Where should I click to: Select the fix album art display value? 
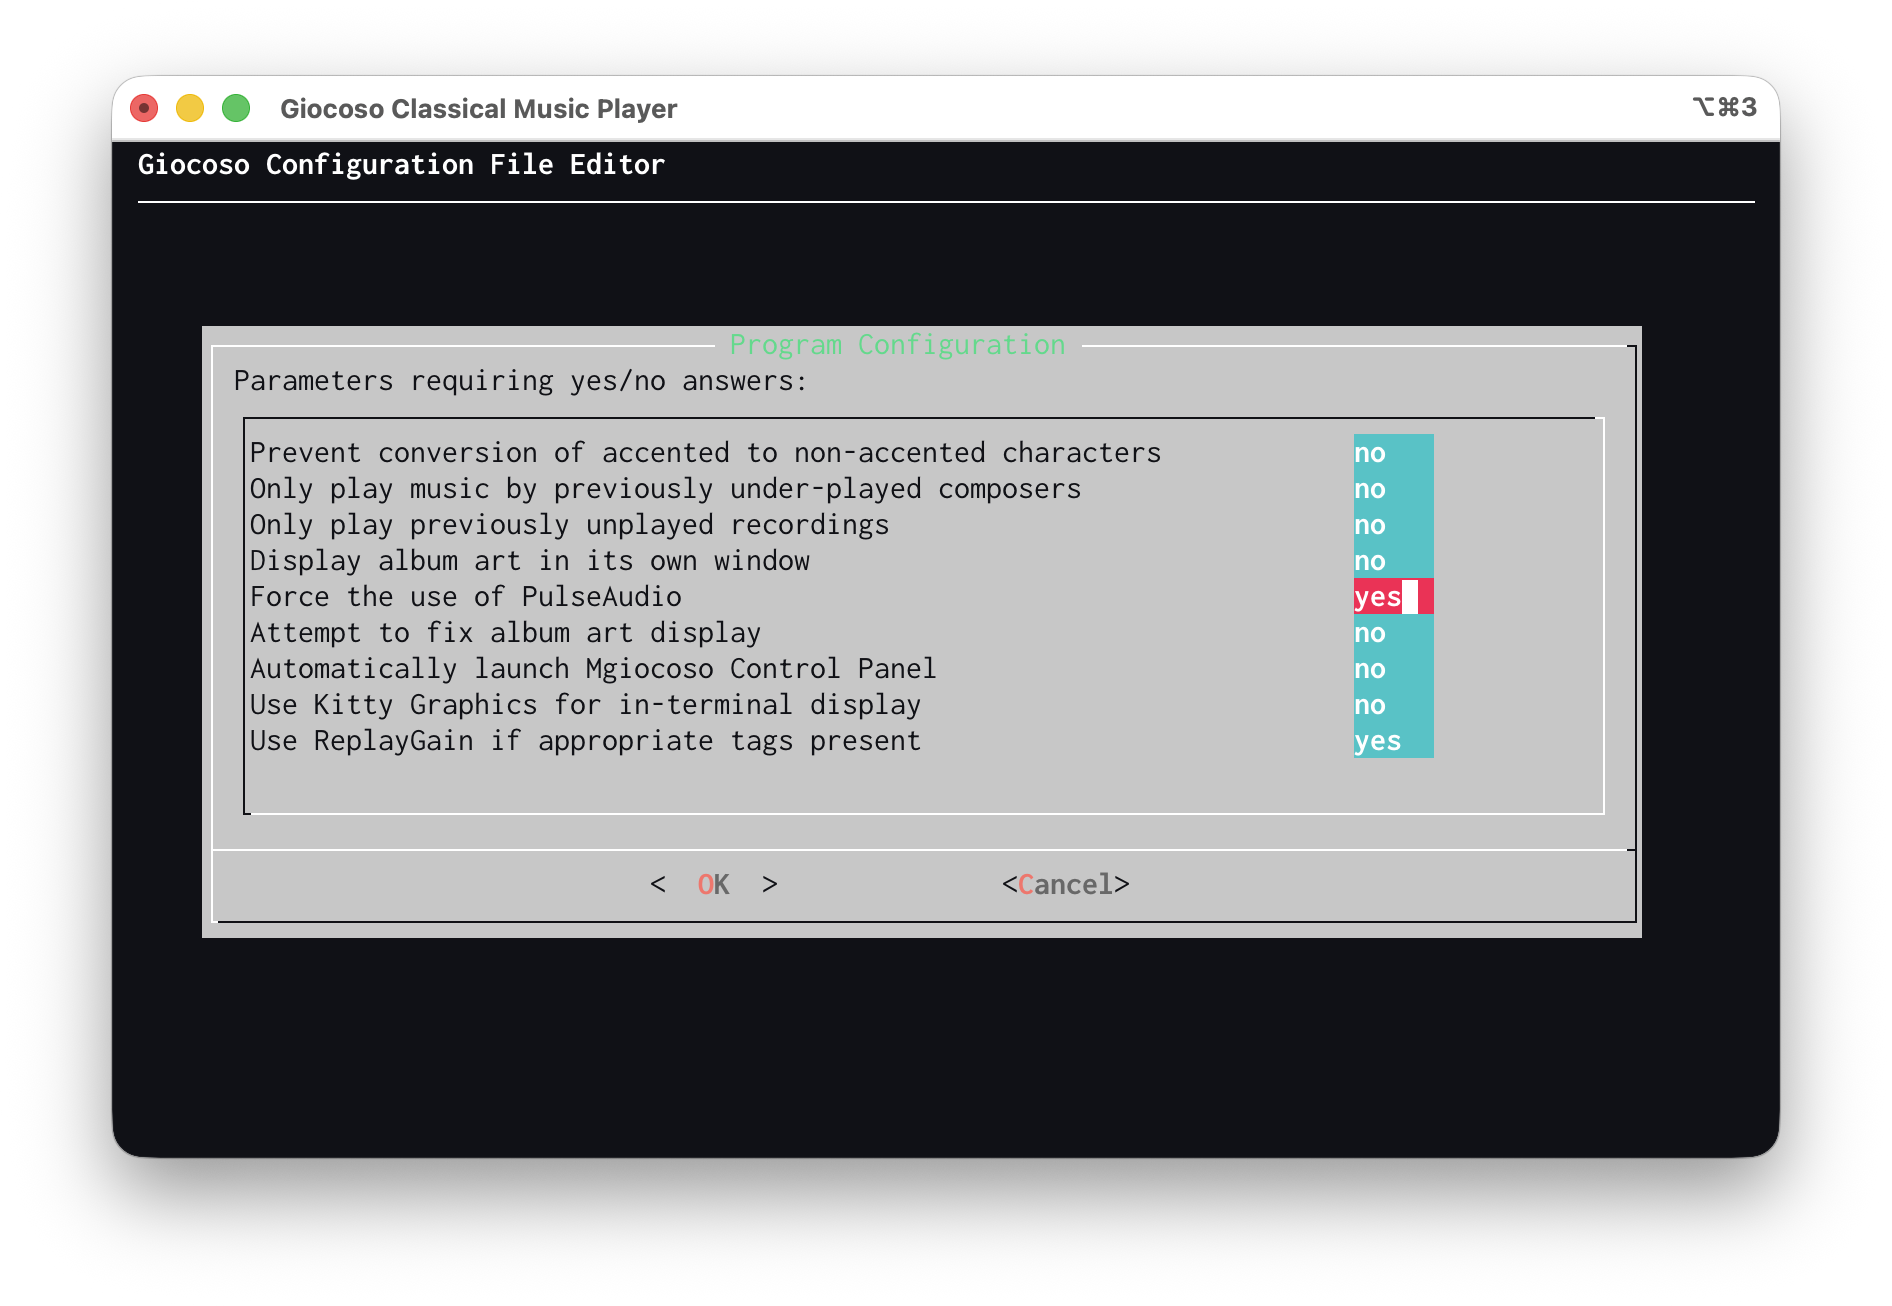coord(1392,633)
